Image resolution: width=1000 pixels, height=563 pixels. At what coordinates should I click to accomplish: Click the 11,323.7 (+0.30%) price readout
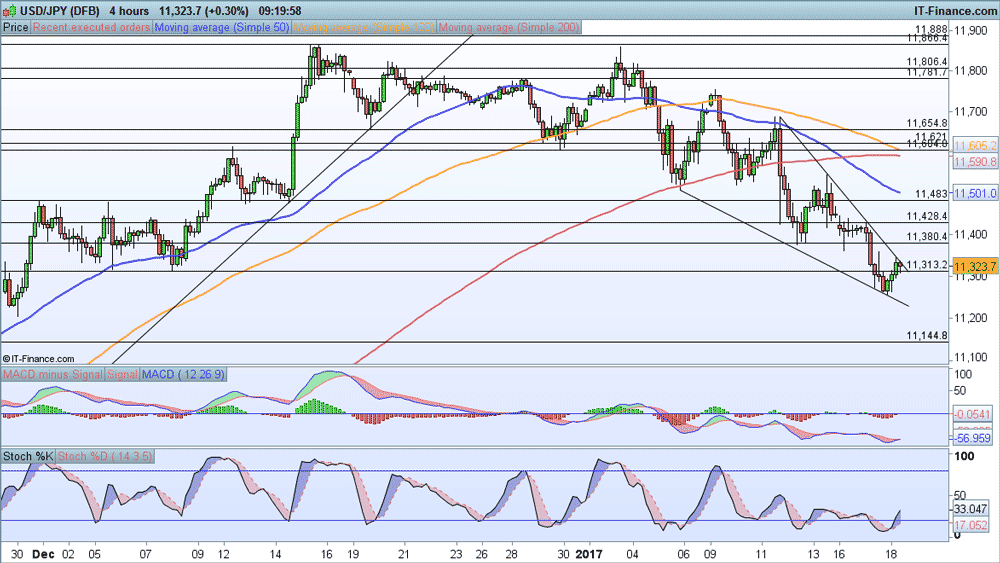pyautogui.click(x=203, y=11)
